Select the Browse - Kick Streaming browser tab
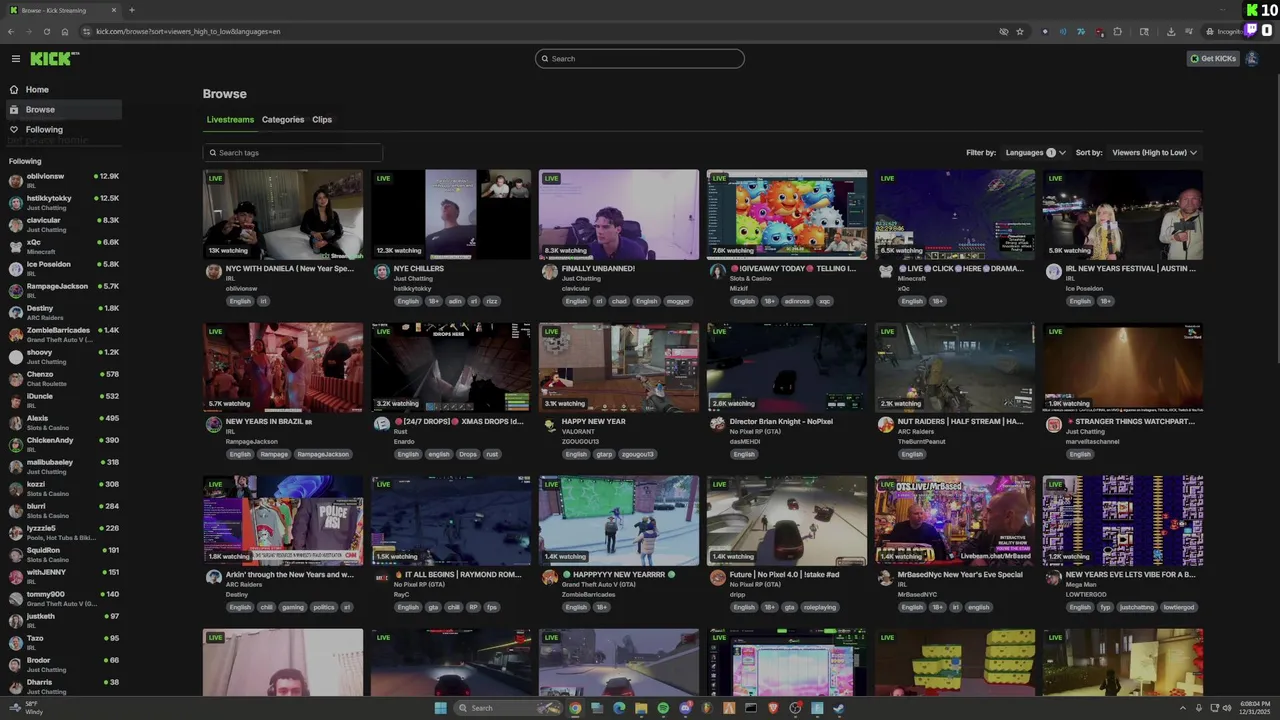Image resolution: width=1280 pixels, height=720 pixels. (63, 10)
